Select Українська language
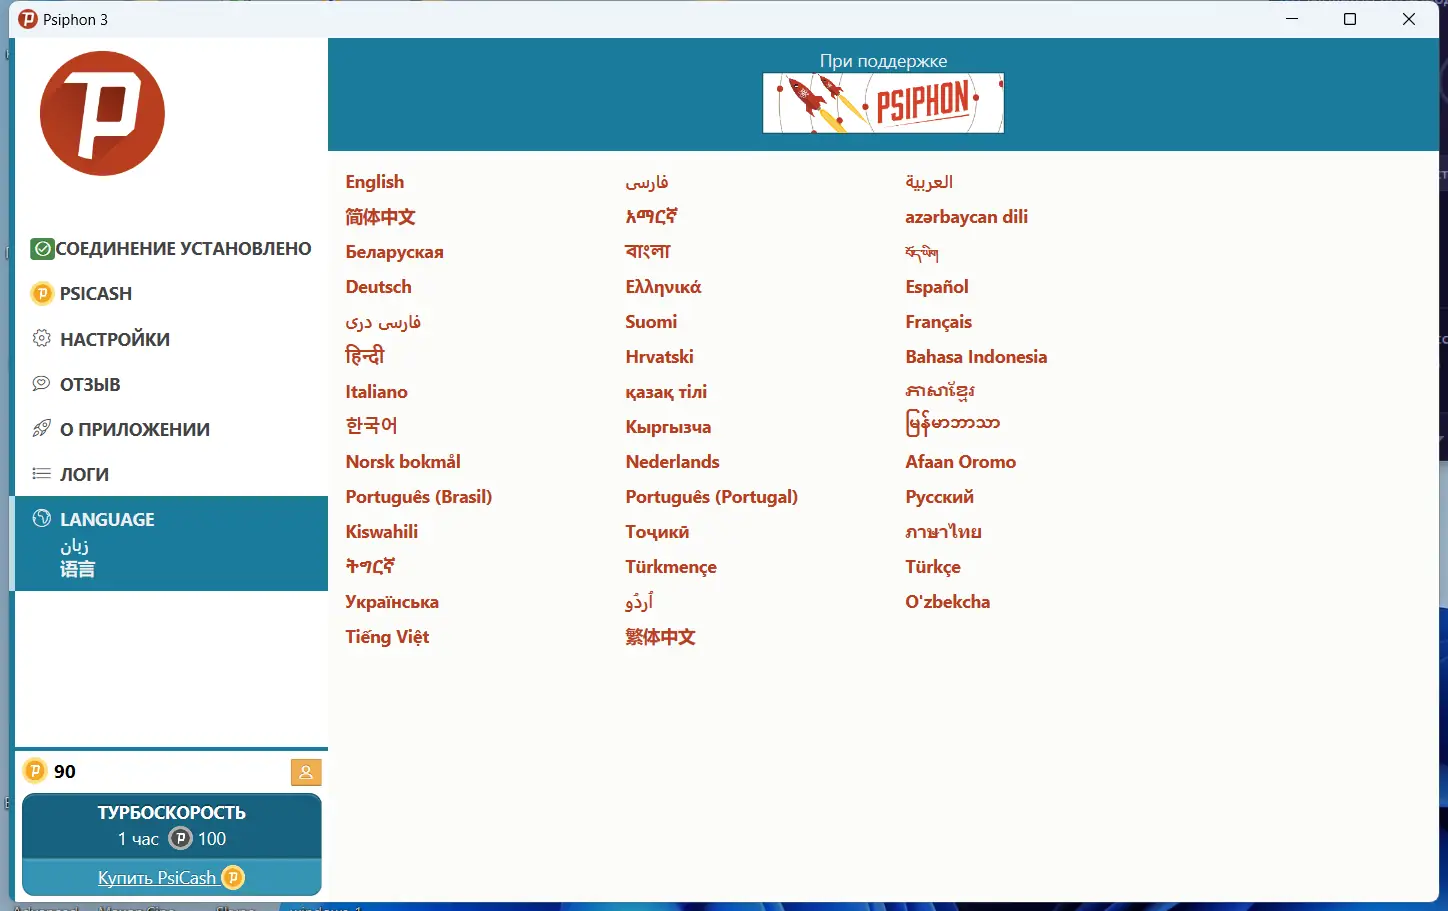 tap(392, 602)
